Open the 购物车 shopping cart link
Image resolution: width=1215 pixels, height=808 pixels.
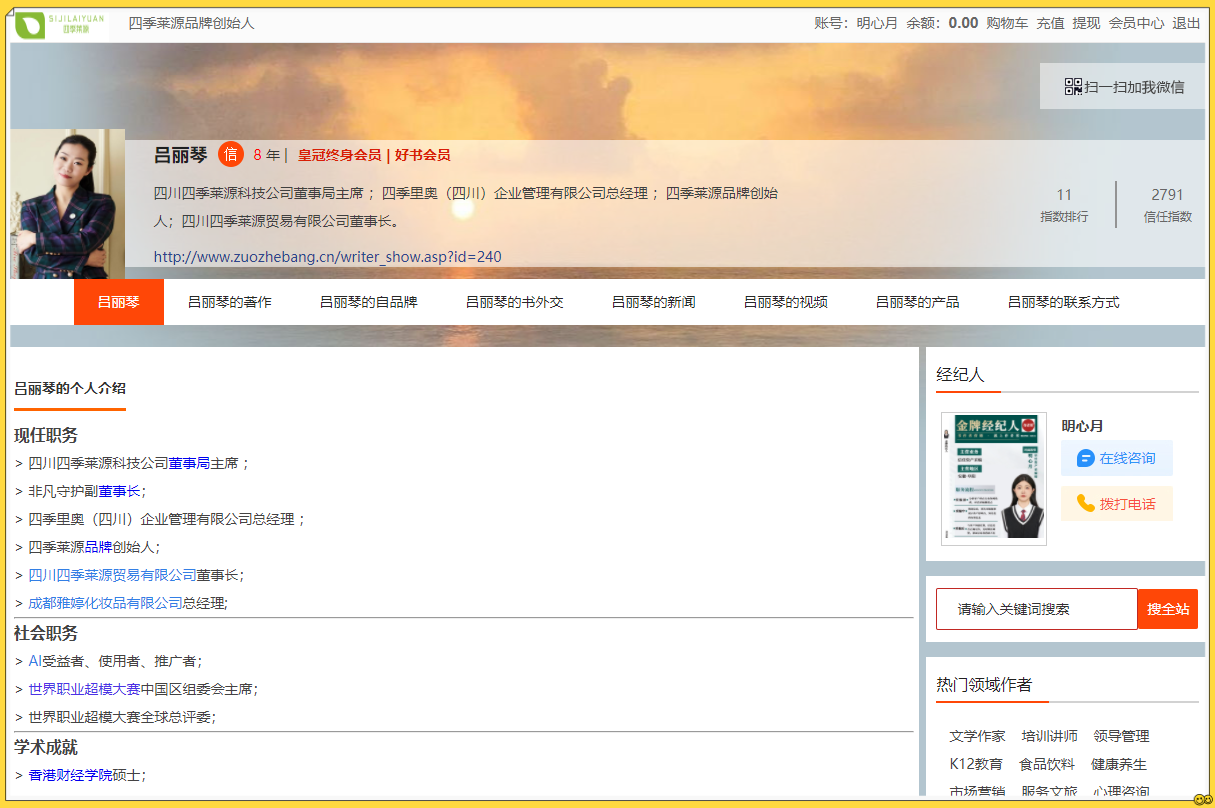(x=1006, y=23)
